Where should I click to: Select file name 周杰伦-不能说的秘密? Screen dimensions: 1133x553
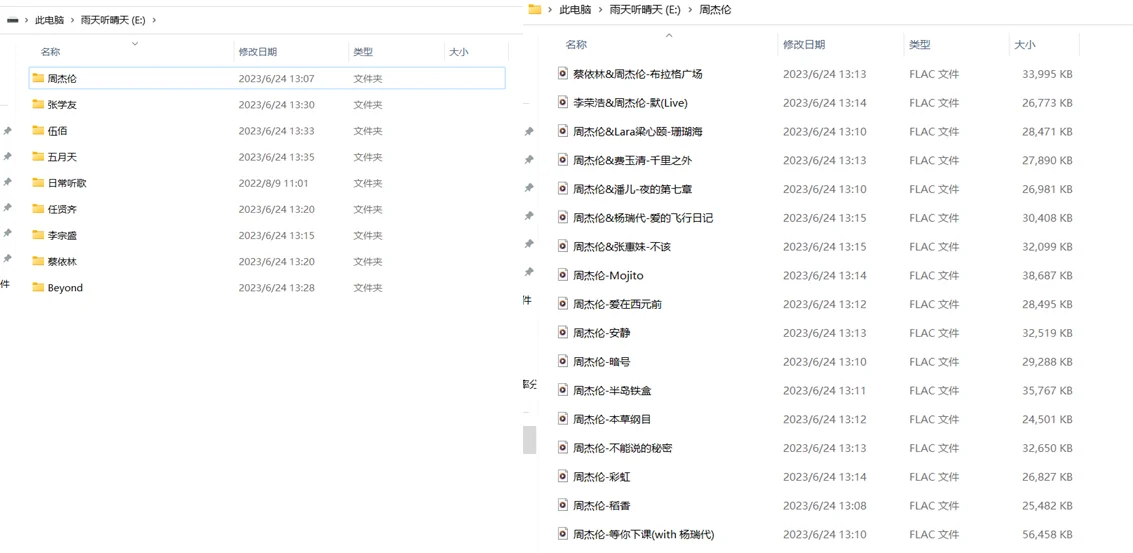[x=623, y=448]
